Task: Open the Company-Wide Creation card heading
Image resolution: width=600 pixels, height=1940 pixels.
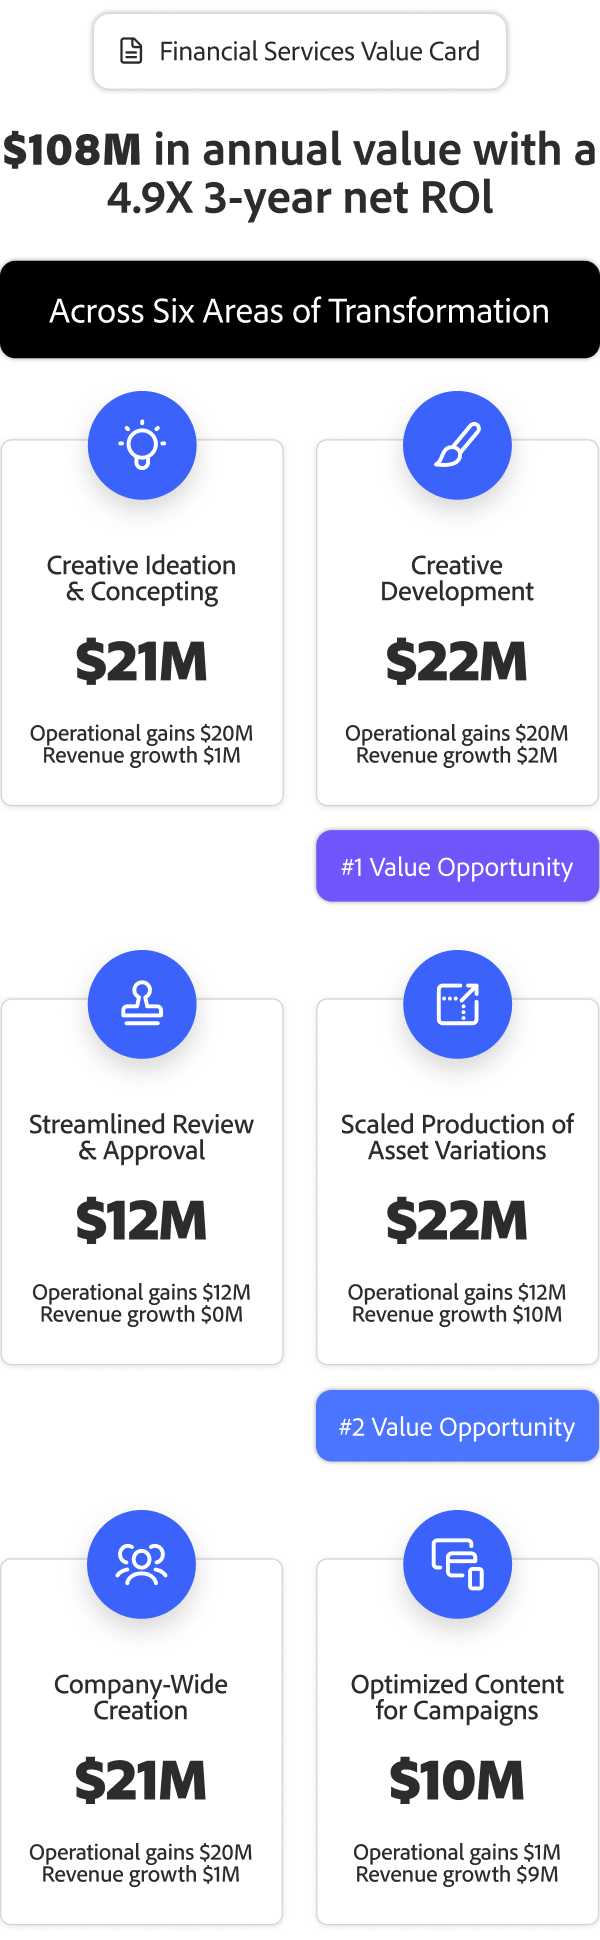Action: (x=141, y=1697)
